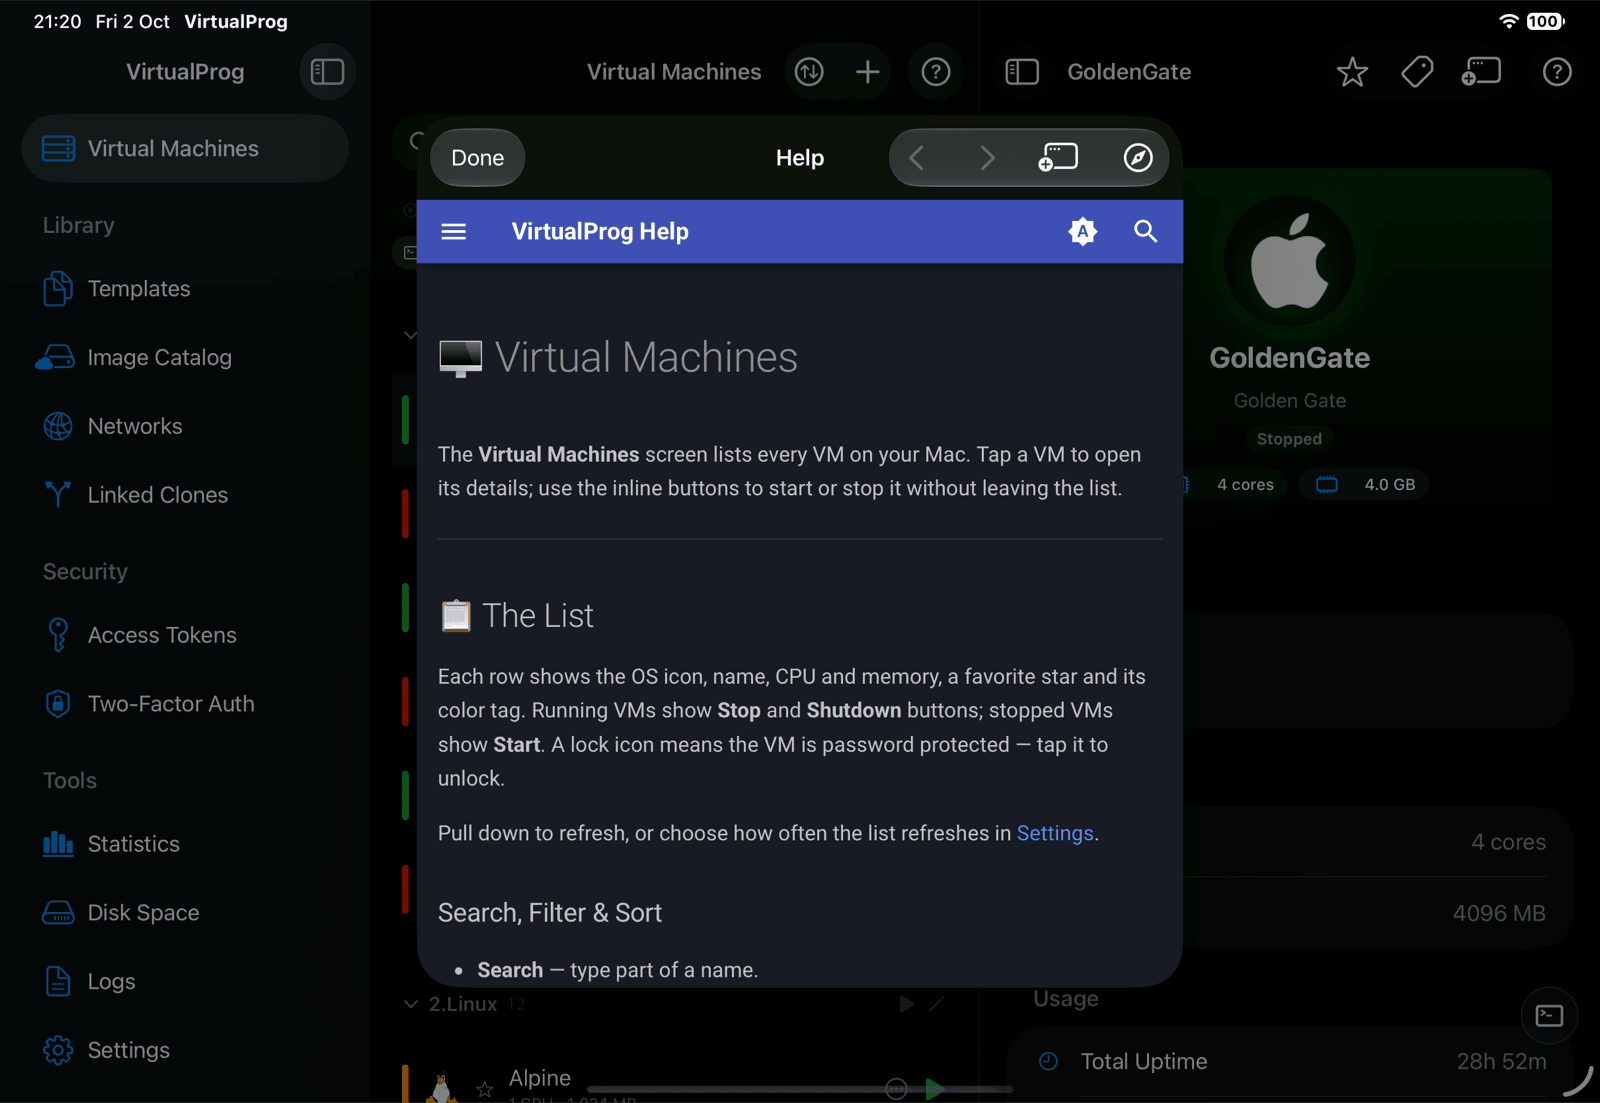This screenshot has width=1600, height=1103.
Task: Toggle the GoldenGate detail sidebar icon
Action: [1022, 72]
